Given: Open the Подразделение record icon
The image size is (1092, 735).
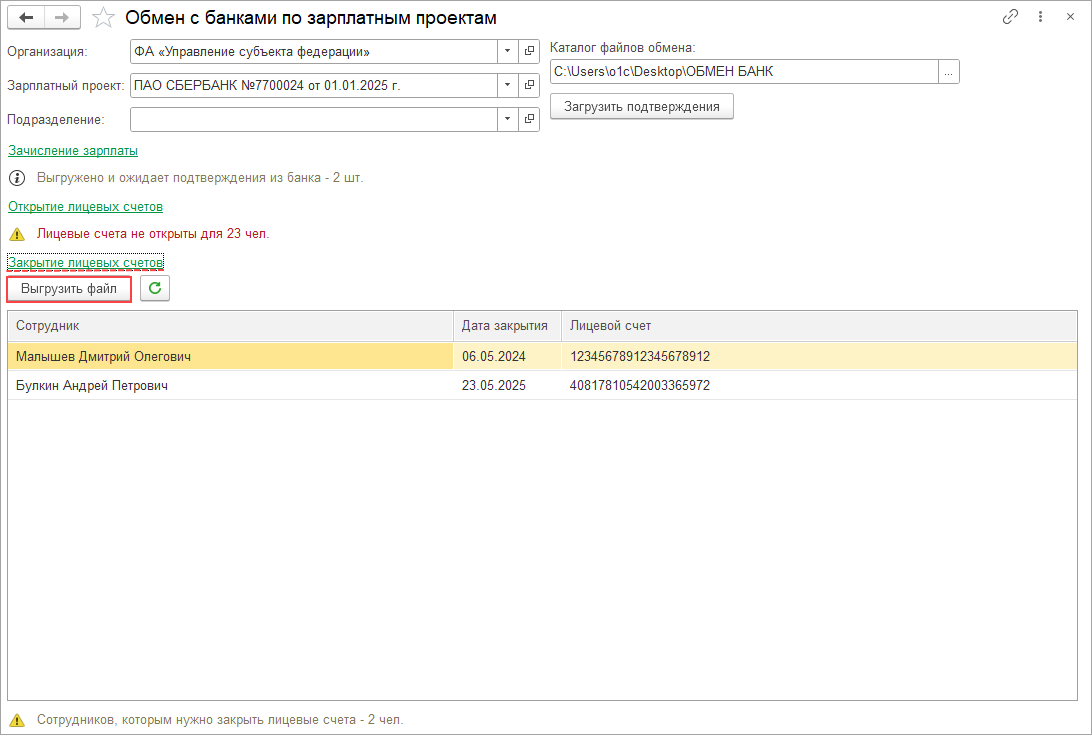Looking at the screenshot, I should tap(529, 119).
